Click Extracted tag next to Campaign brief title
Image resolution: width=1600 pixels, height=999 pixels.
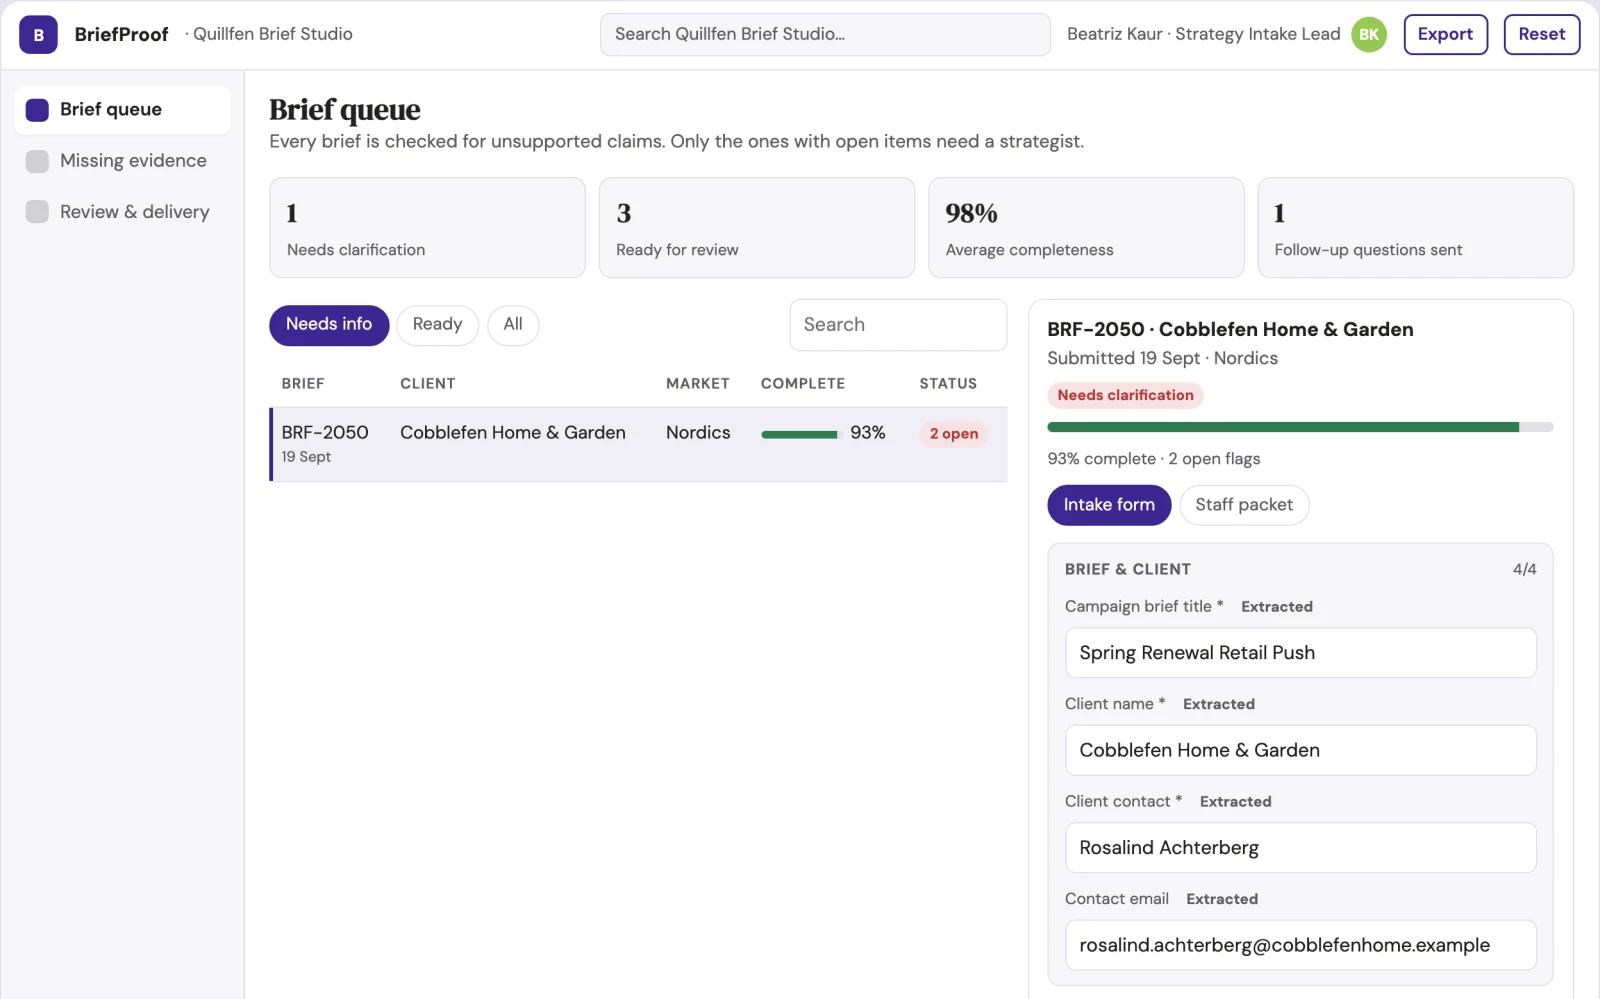click(x=1276, y=607)
